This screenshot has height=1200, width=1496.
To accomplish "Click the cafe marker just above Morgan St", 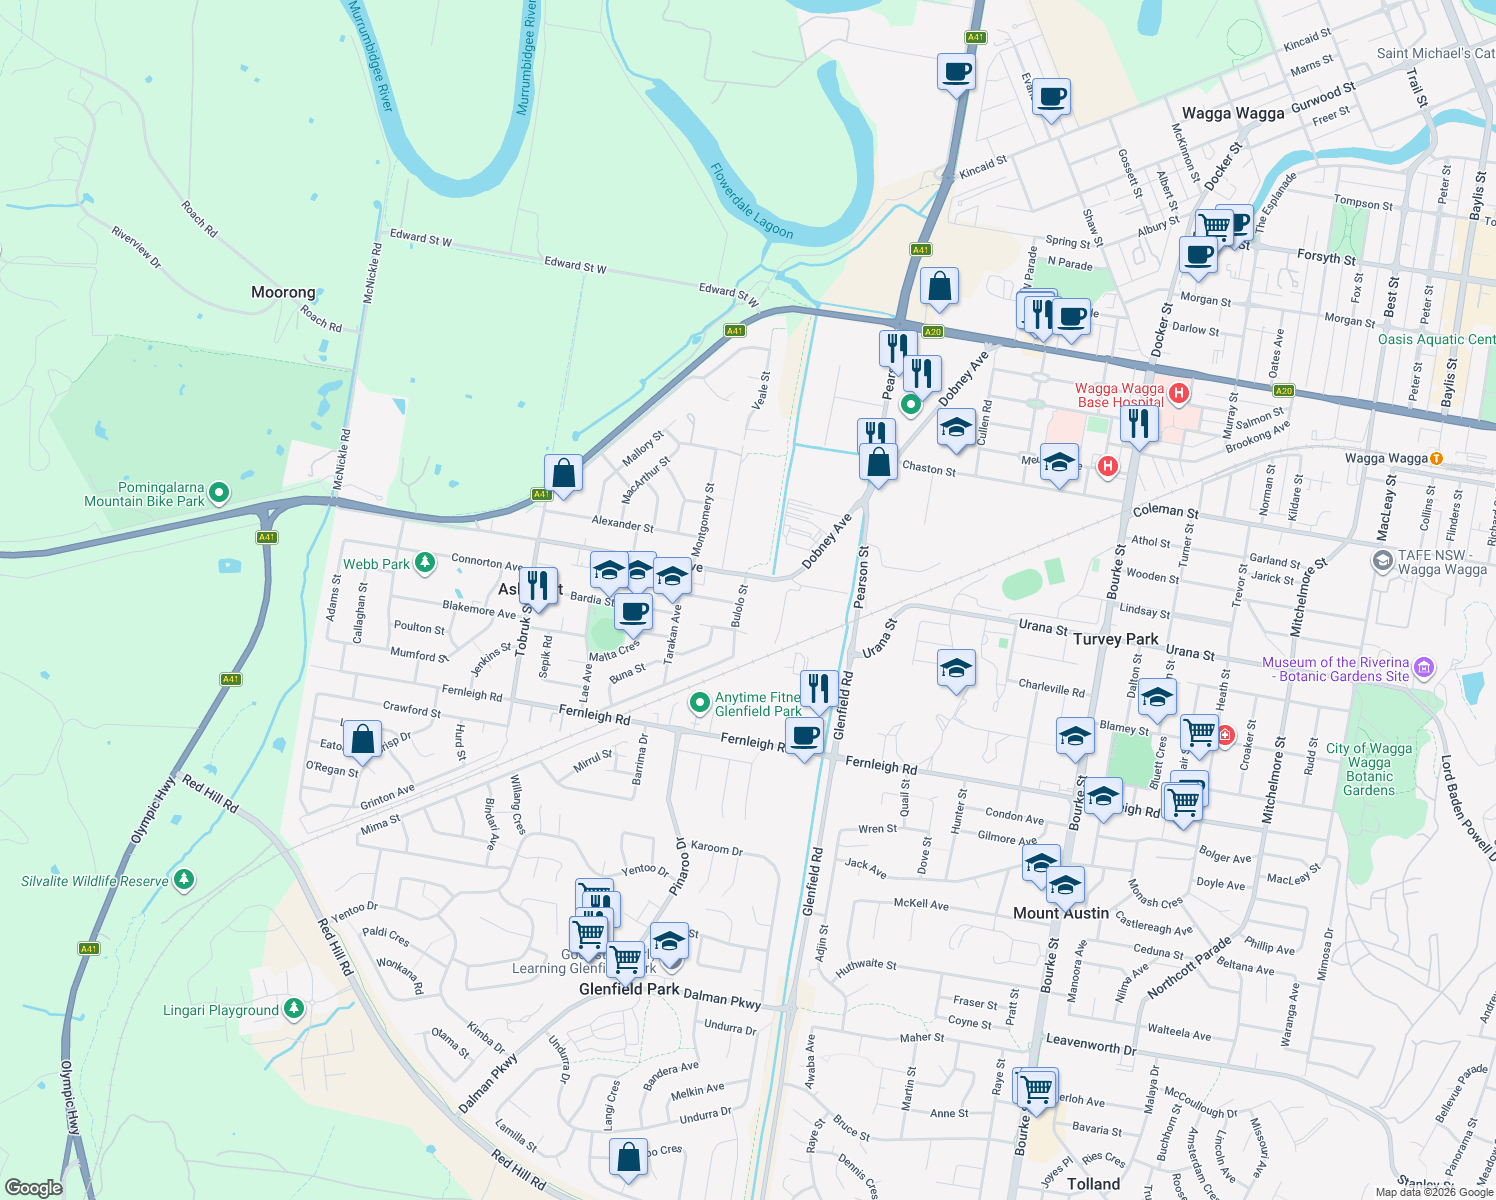I will [1198, 254].
